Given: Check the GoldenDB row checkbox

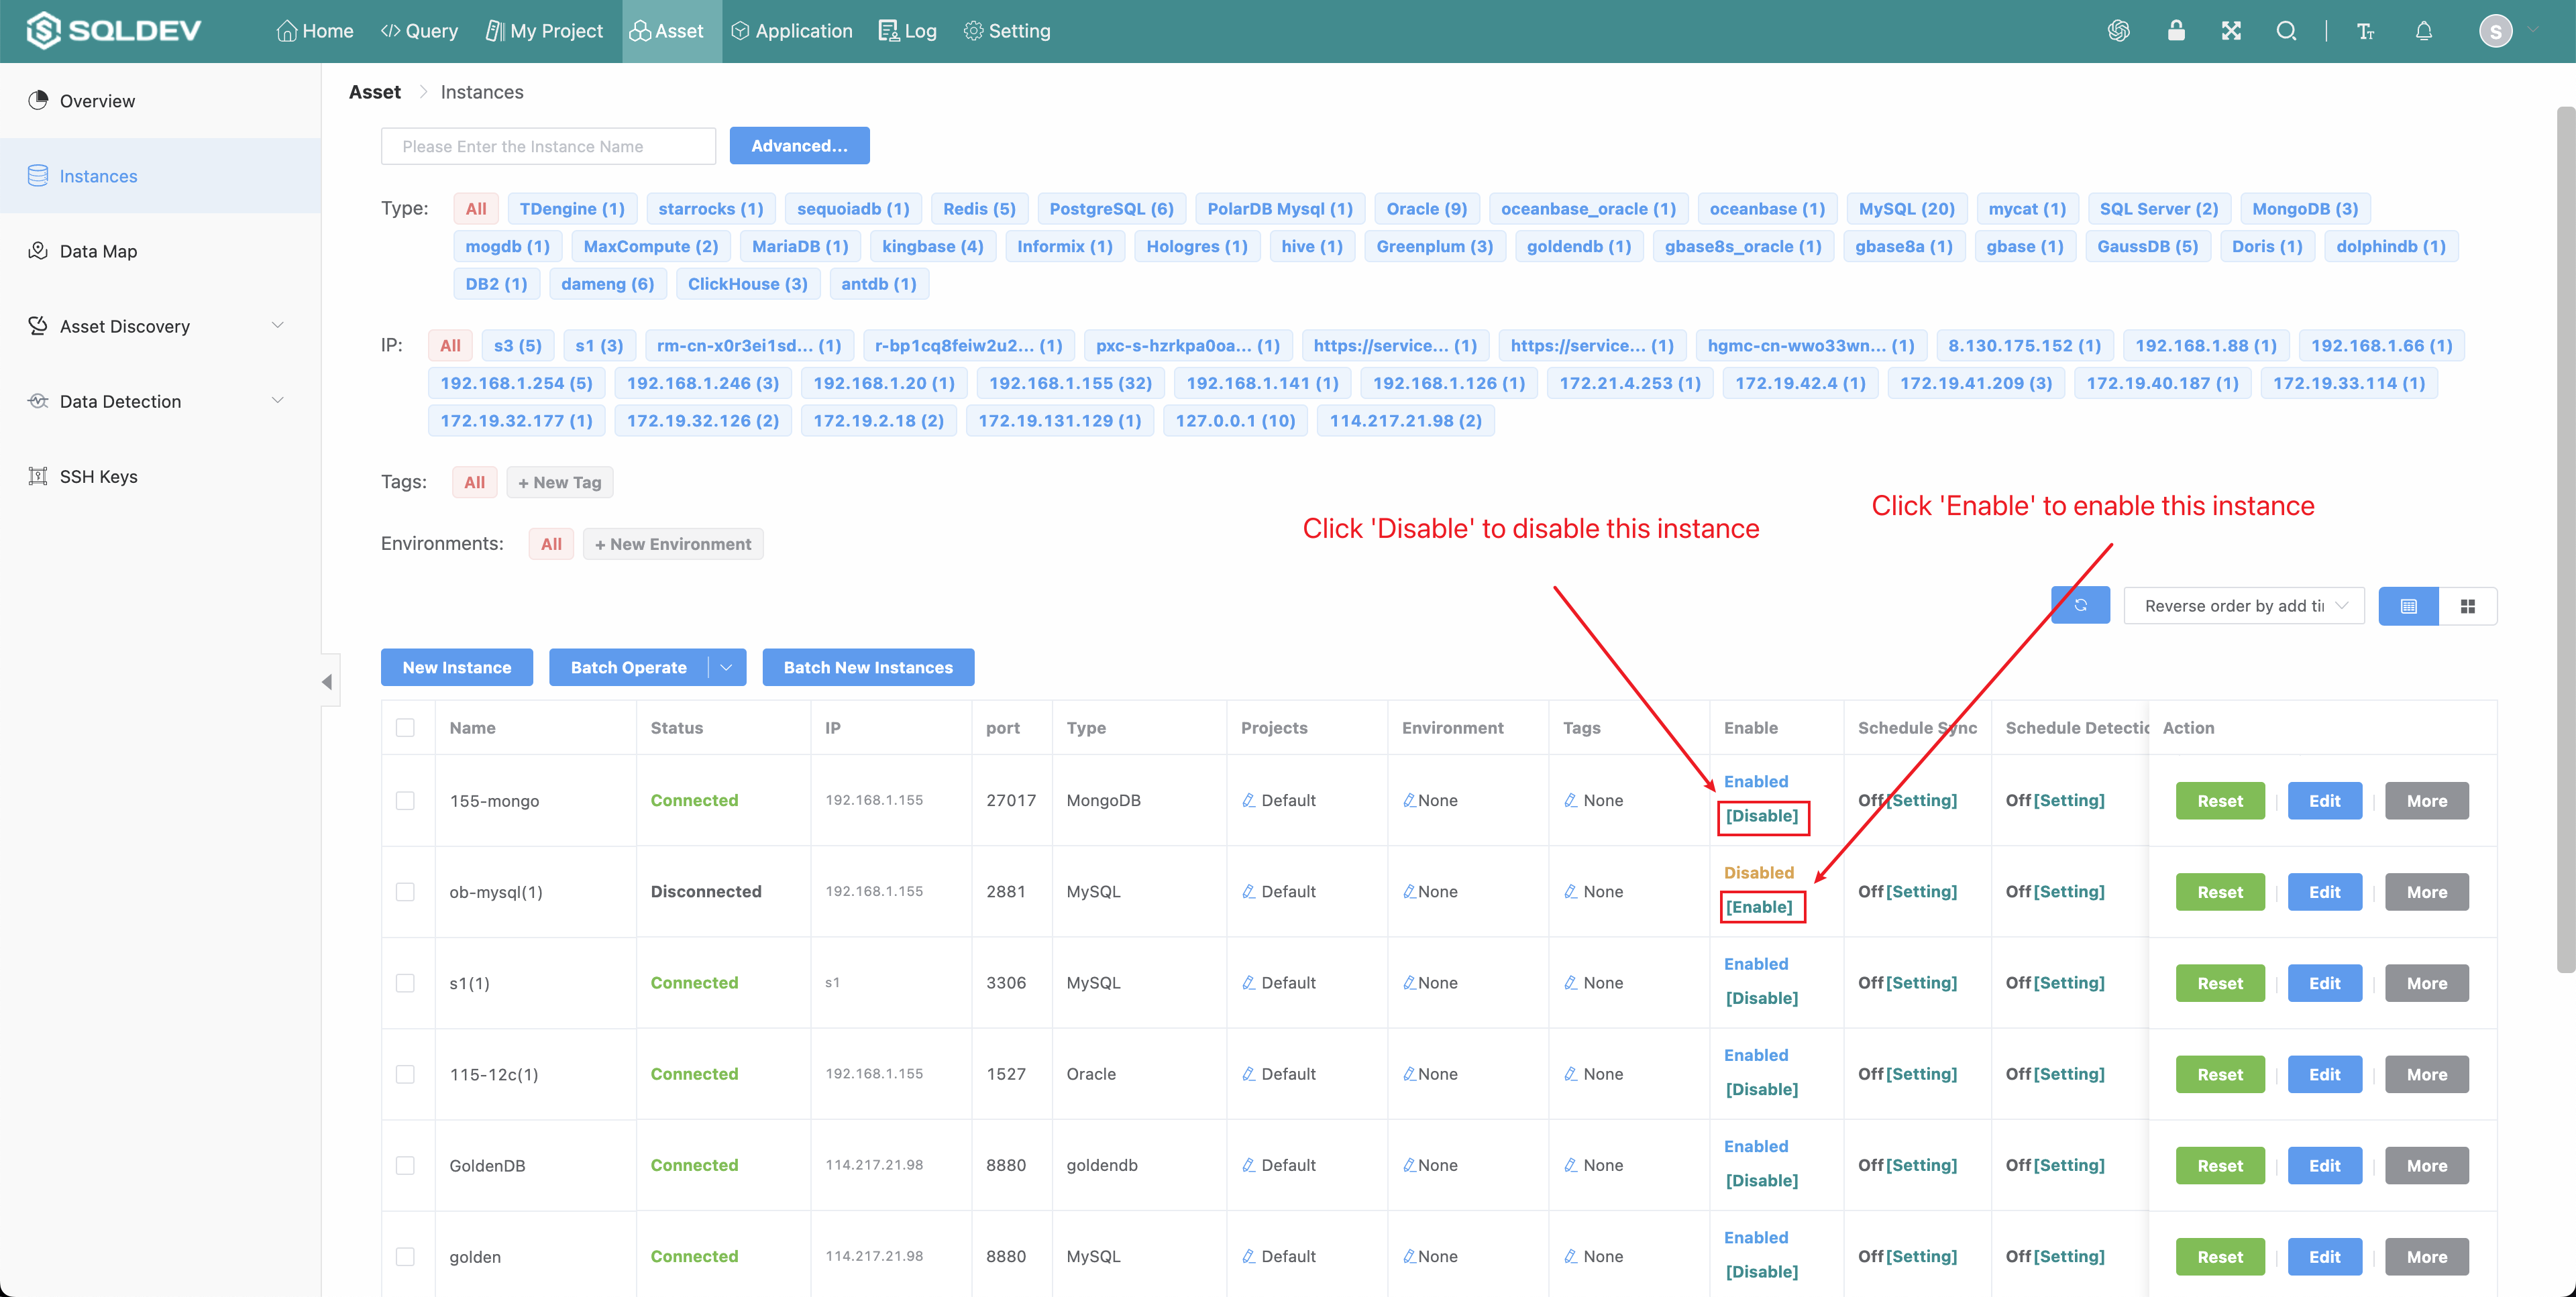Looking at the screenshot, I should pyautogui.click(x=405, y=1165).
